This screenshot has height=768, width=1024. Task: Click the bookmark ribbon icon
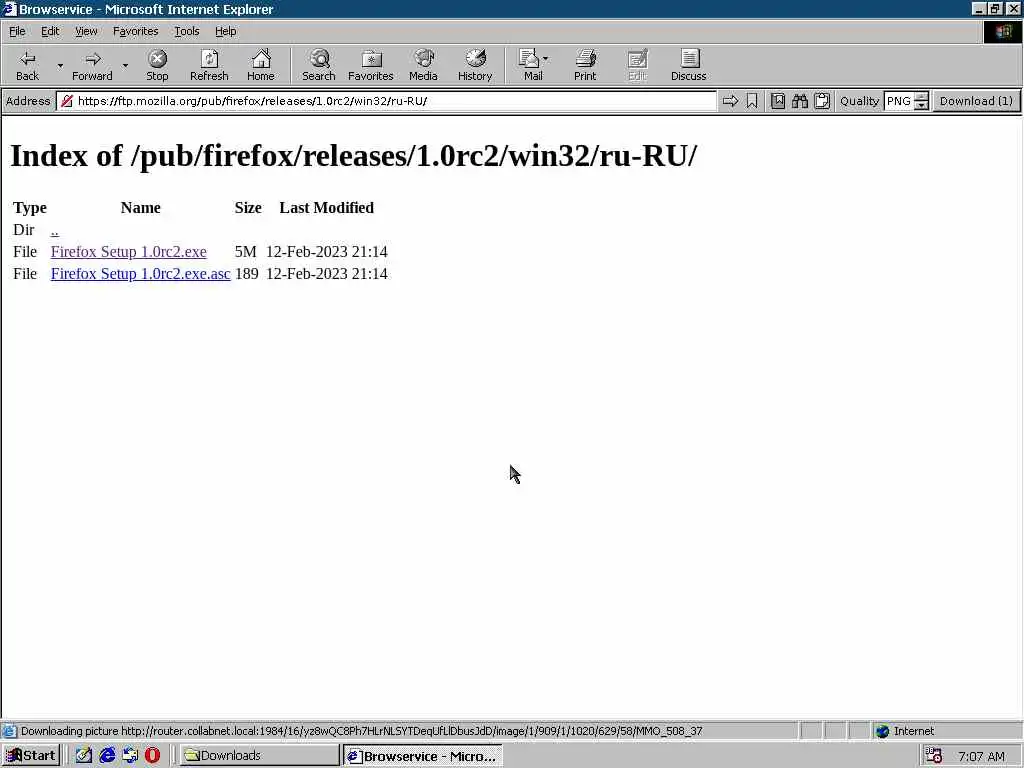click(x=752, y=101)
